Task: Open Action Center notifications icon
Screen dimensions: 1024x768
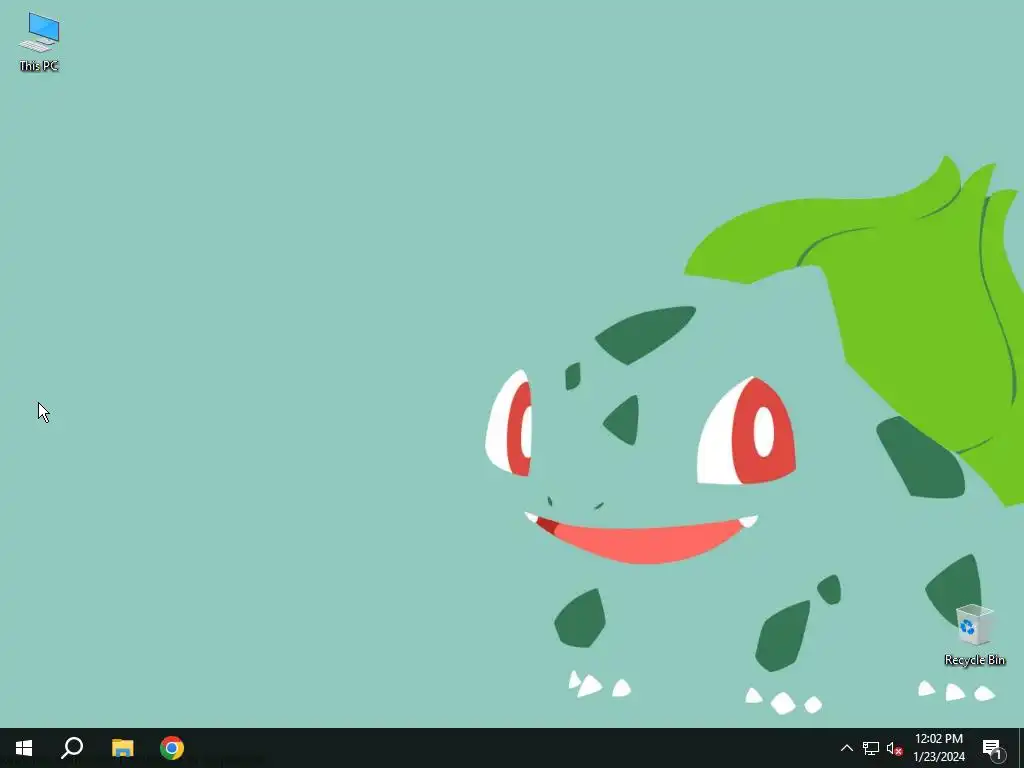Action: [993, 748]
